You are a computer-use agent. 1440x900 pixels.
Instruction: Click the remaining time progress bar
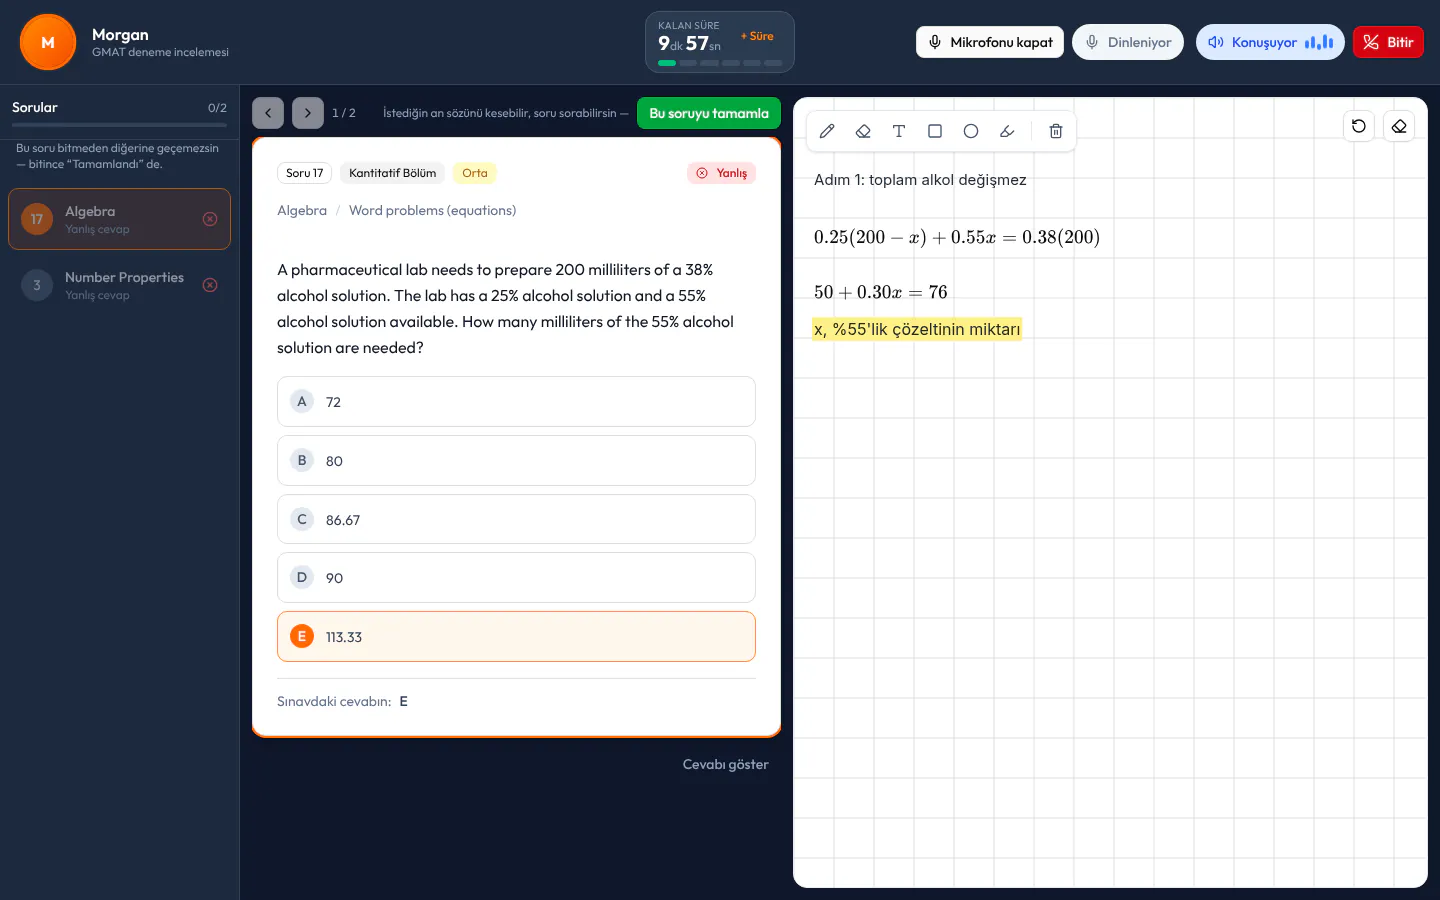(x=720, y=63)
